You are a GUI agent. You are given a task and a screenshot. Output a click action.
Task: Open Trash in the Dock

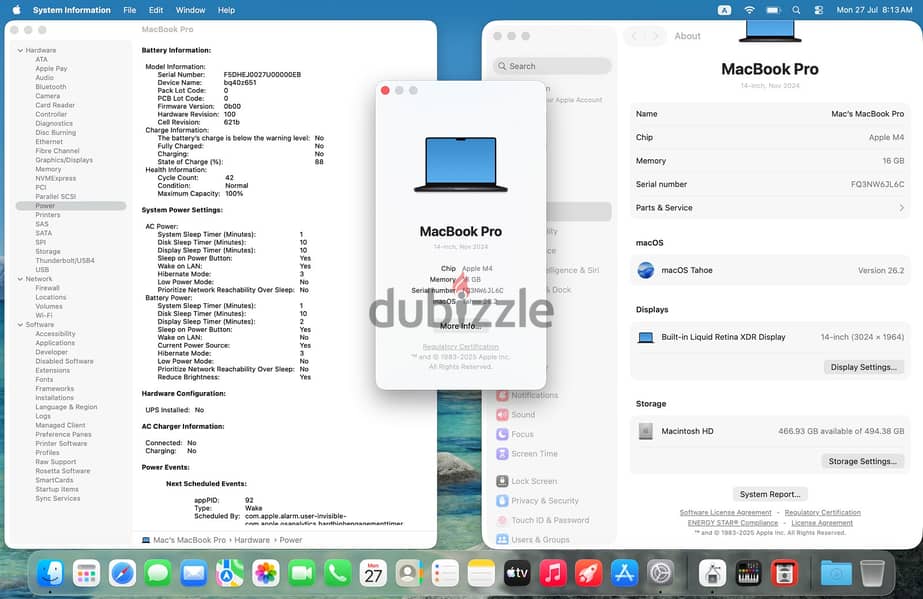(x=872, y=573)
